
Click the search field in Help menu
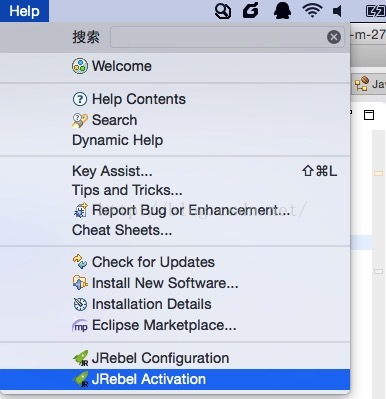coord(227,37)
